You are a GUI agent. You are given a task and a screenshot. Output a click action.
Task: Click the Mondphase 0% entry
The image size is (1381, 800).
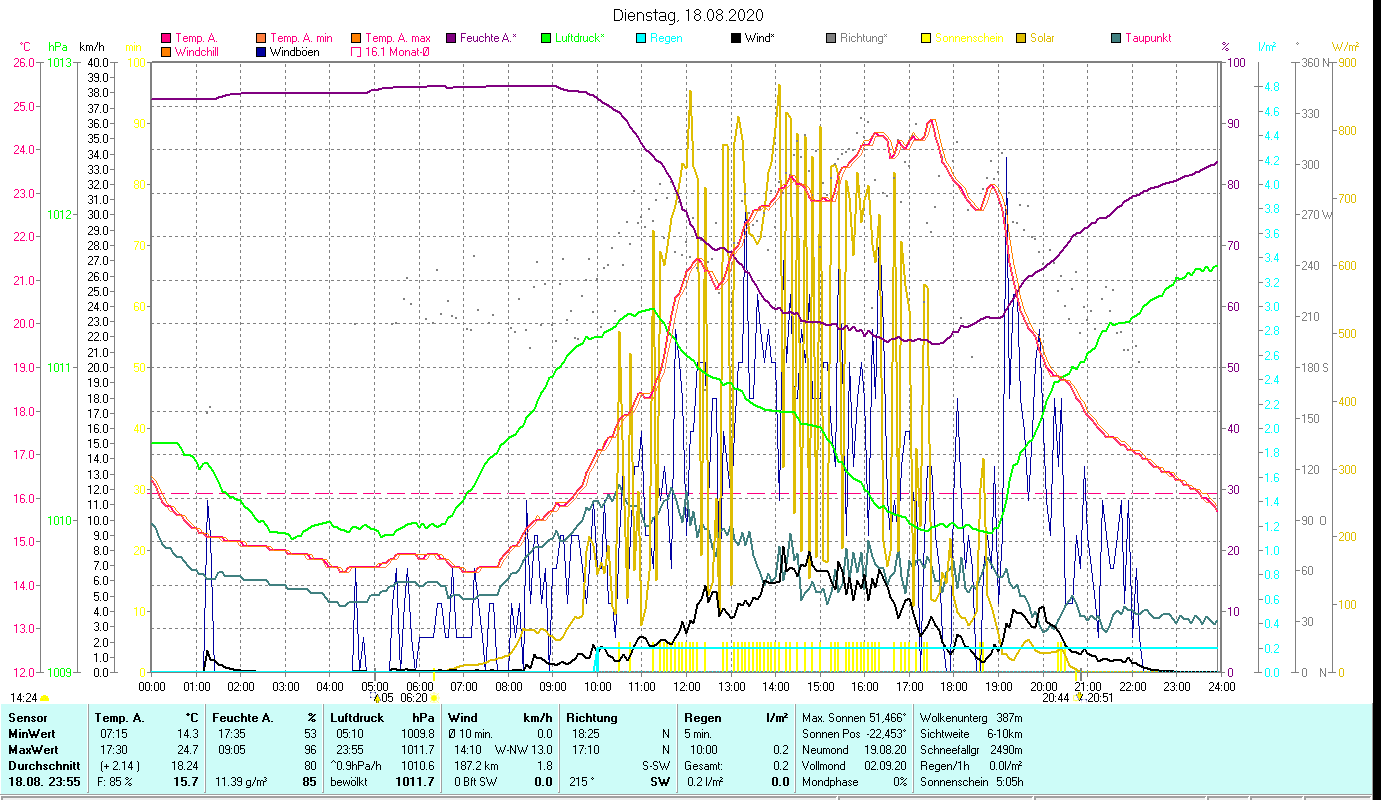pos(855,781)
